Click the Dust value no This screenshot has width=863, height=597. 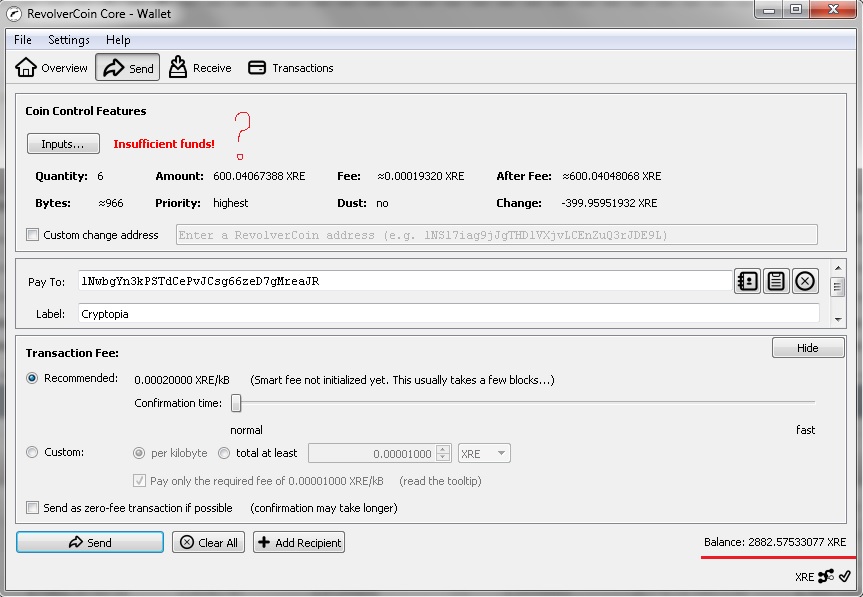[383, 204]
